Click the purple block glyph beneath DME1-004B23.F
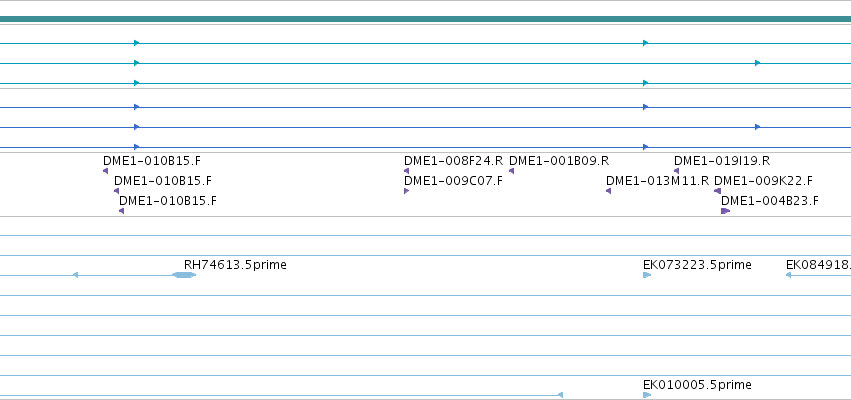Image resolution: width=851 pixels, height=400 pixels. point(725,211)
